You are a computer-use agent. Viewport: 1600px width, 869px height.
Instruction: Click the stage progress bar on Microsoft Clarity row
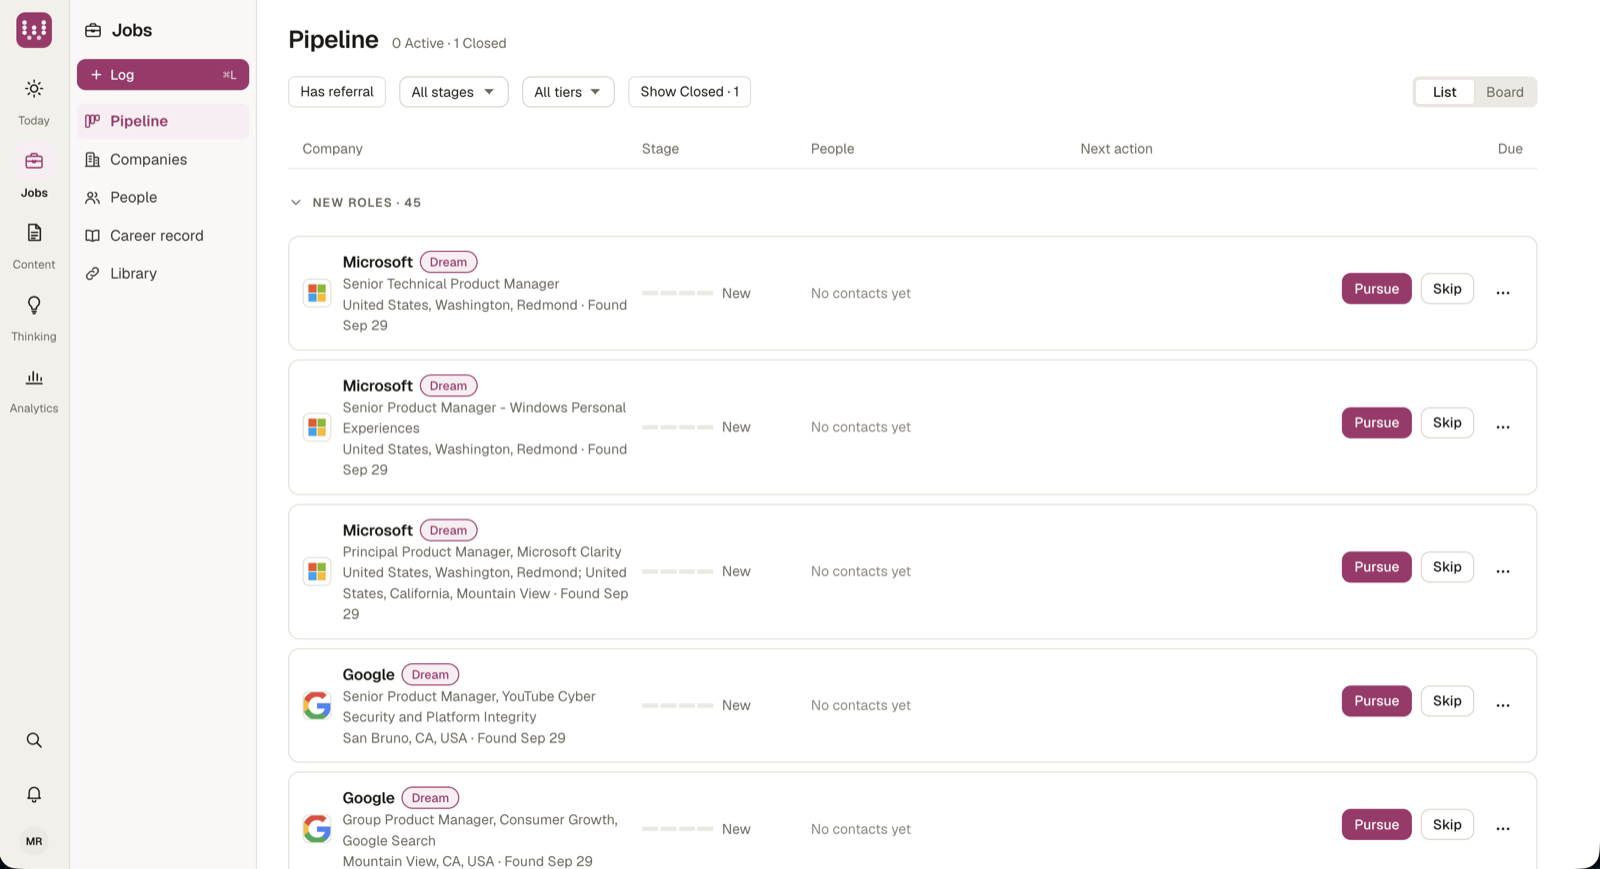coord(678,571)
